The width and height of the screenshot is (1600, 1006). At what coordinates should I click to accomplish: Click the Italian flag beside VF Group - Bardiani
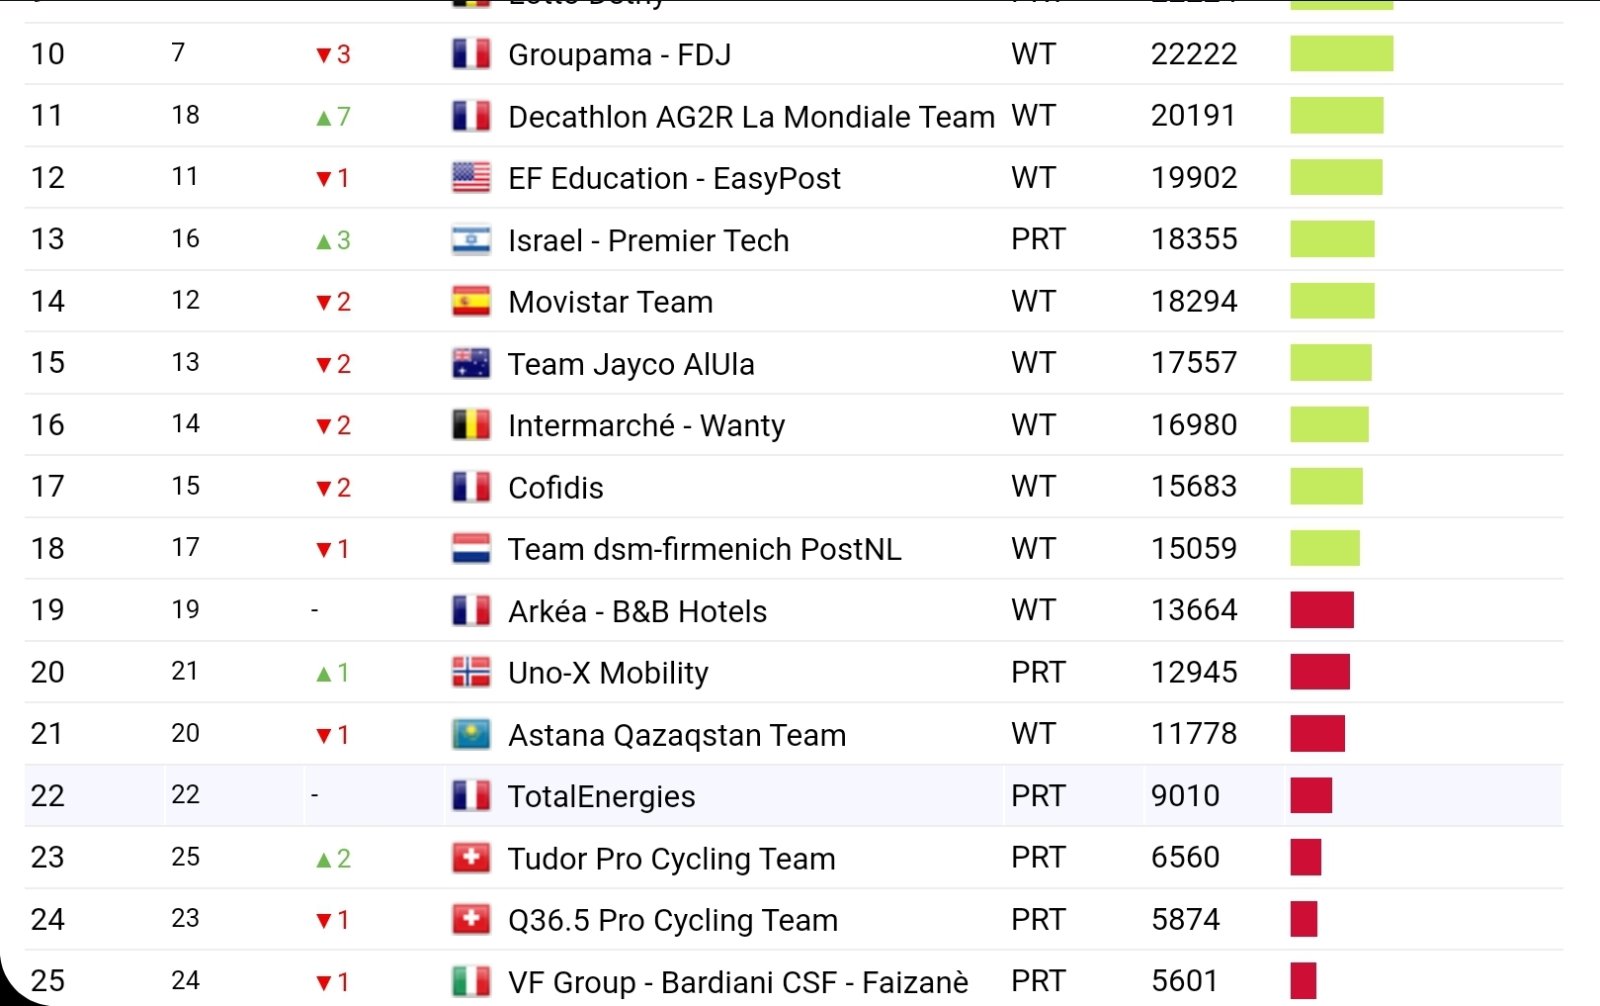click(471, 981)
